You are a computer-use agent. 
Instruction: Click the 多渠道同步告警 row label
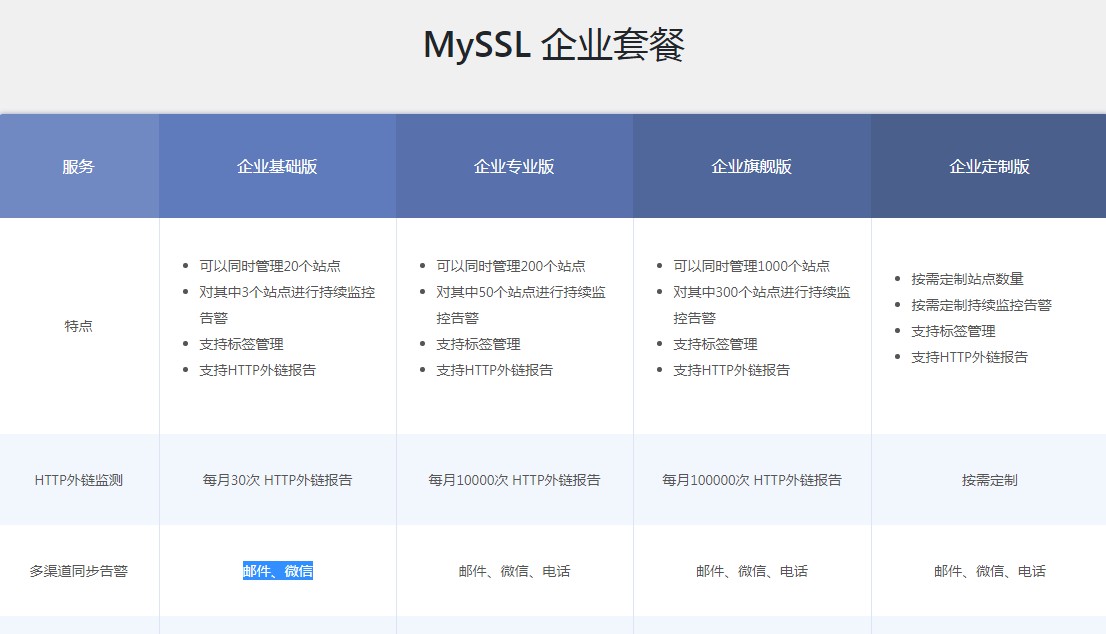78,571
